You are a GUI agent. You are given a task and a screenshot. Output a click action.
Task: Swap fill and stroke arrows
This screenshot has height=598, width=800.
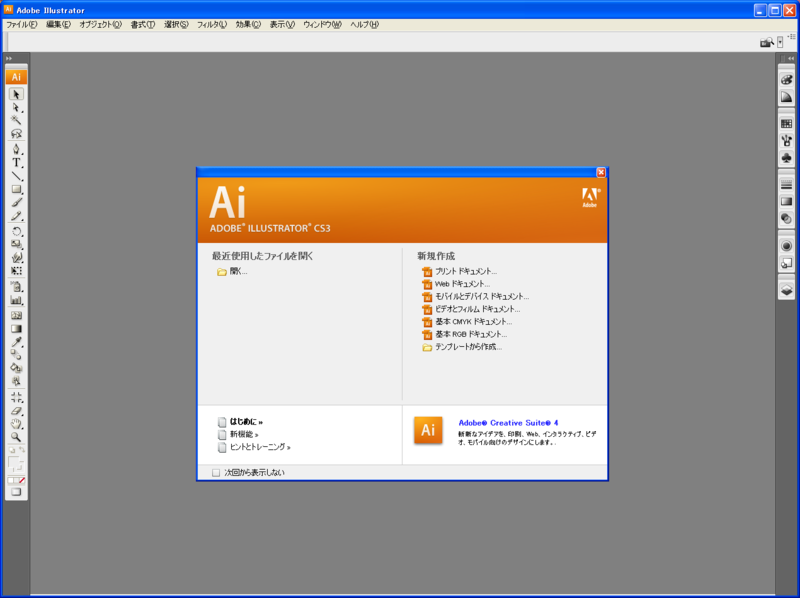pyautogui.click(x=22, y=451)
